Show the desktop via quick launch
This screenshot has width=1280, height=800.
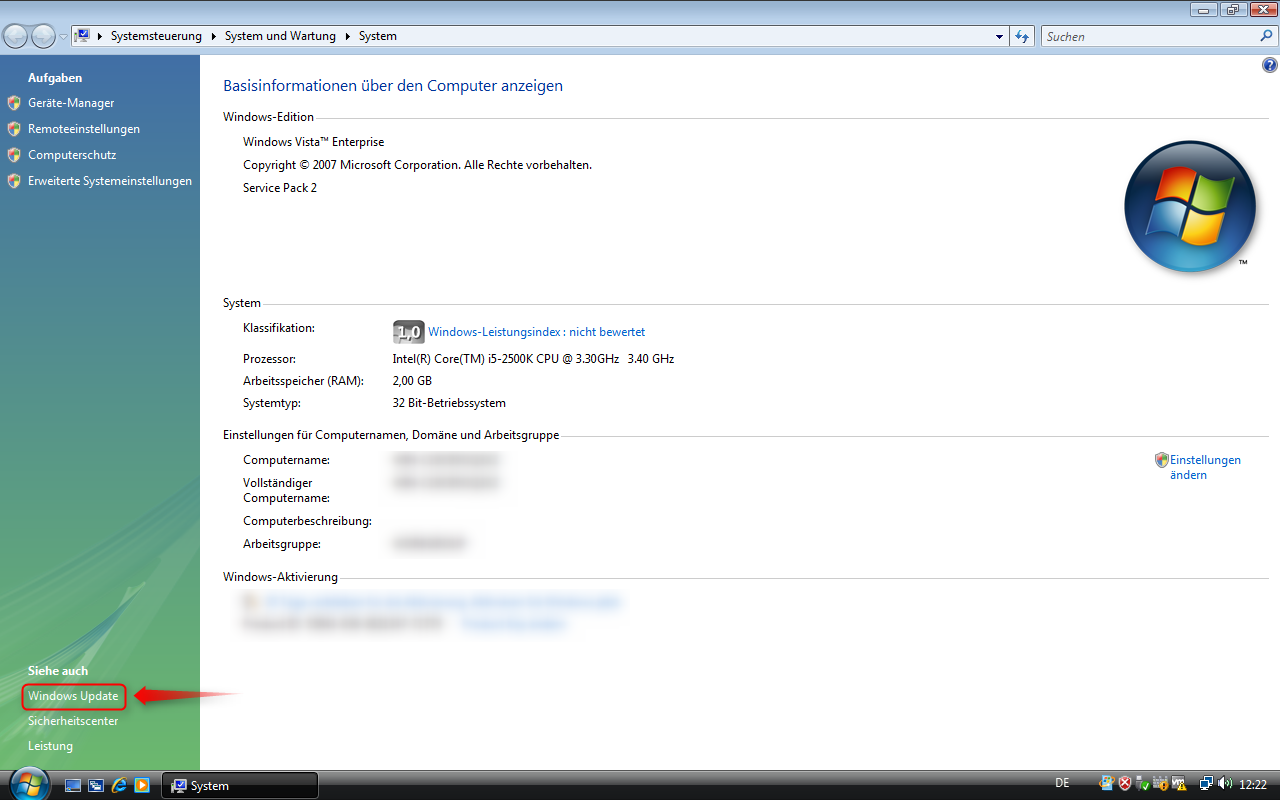(x=73, y=785)
